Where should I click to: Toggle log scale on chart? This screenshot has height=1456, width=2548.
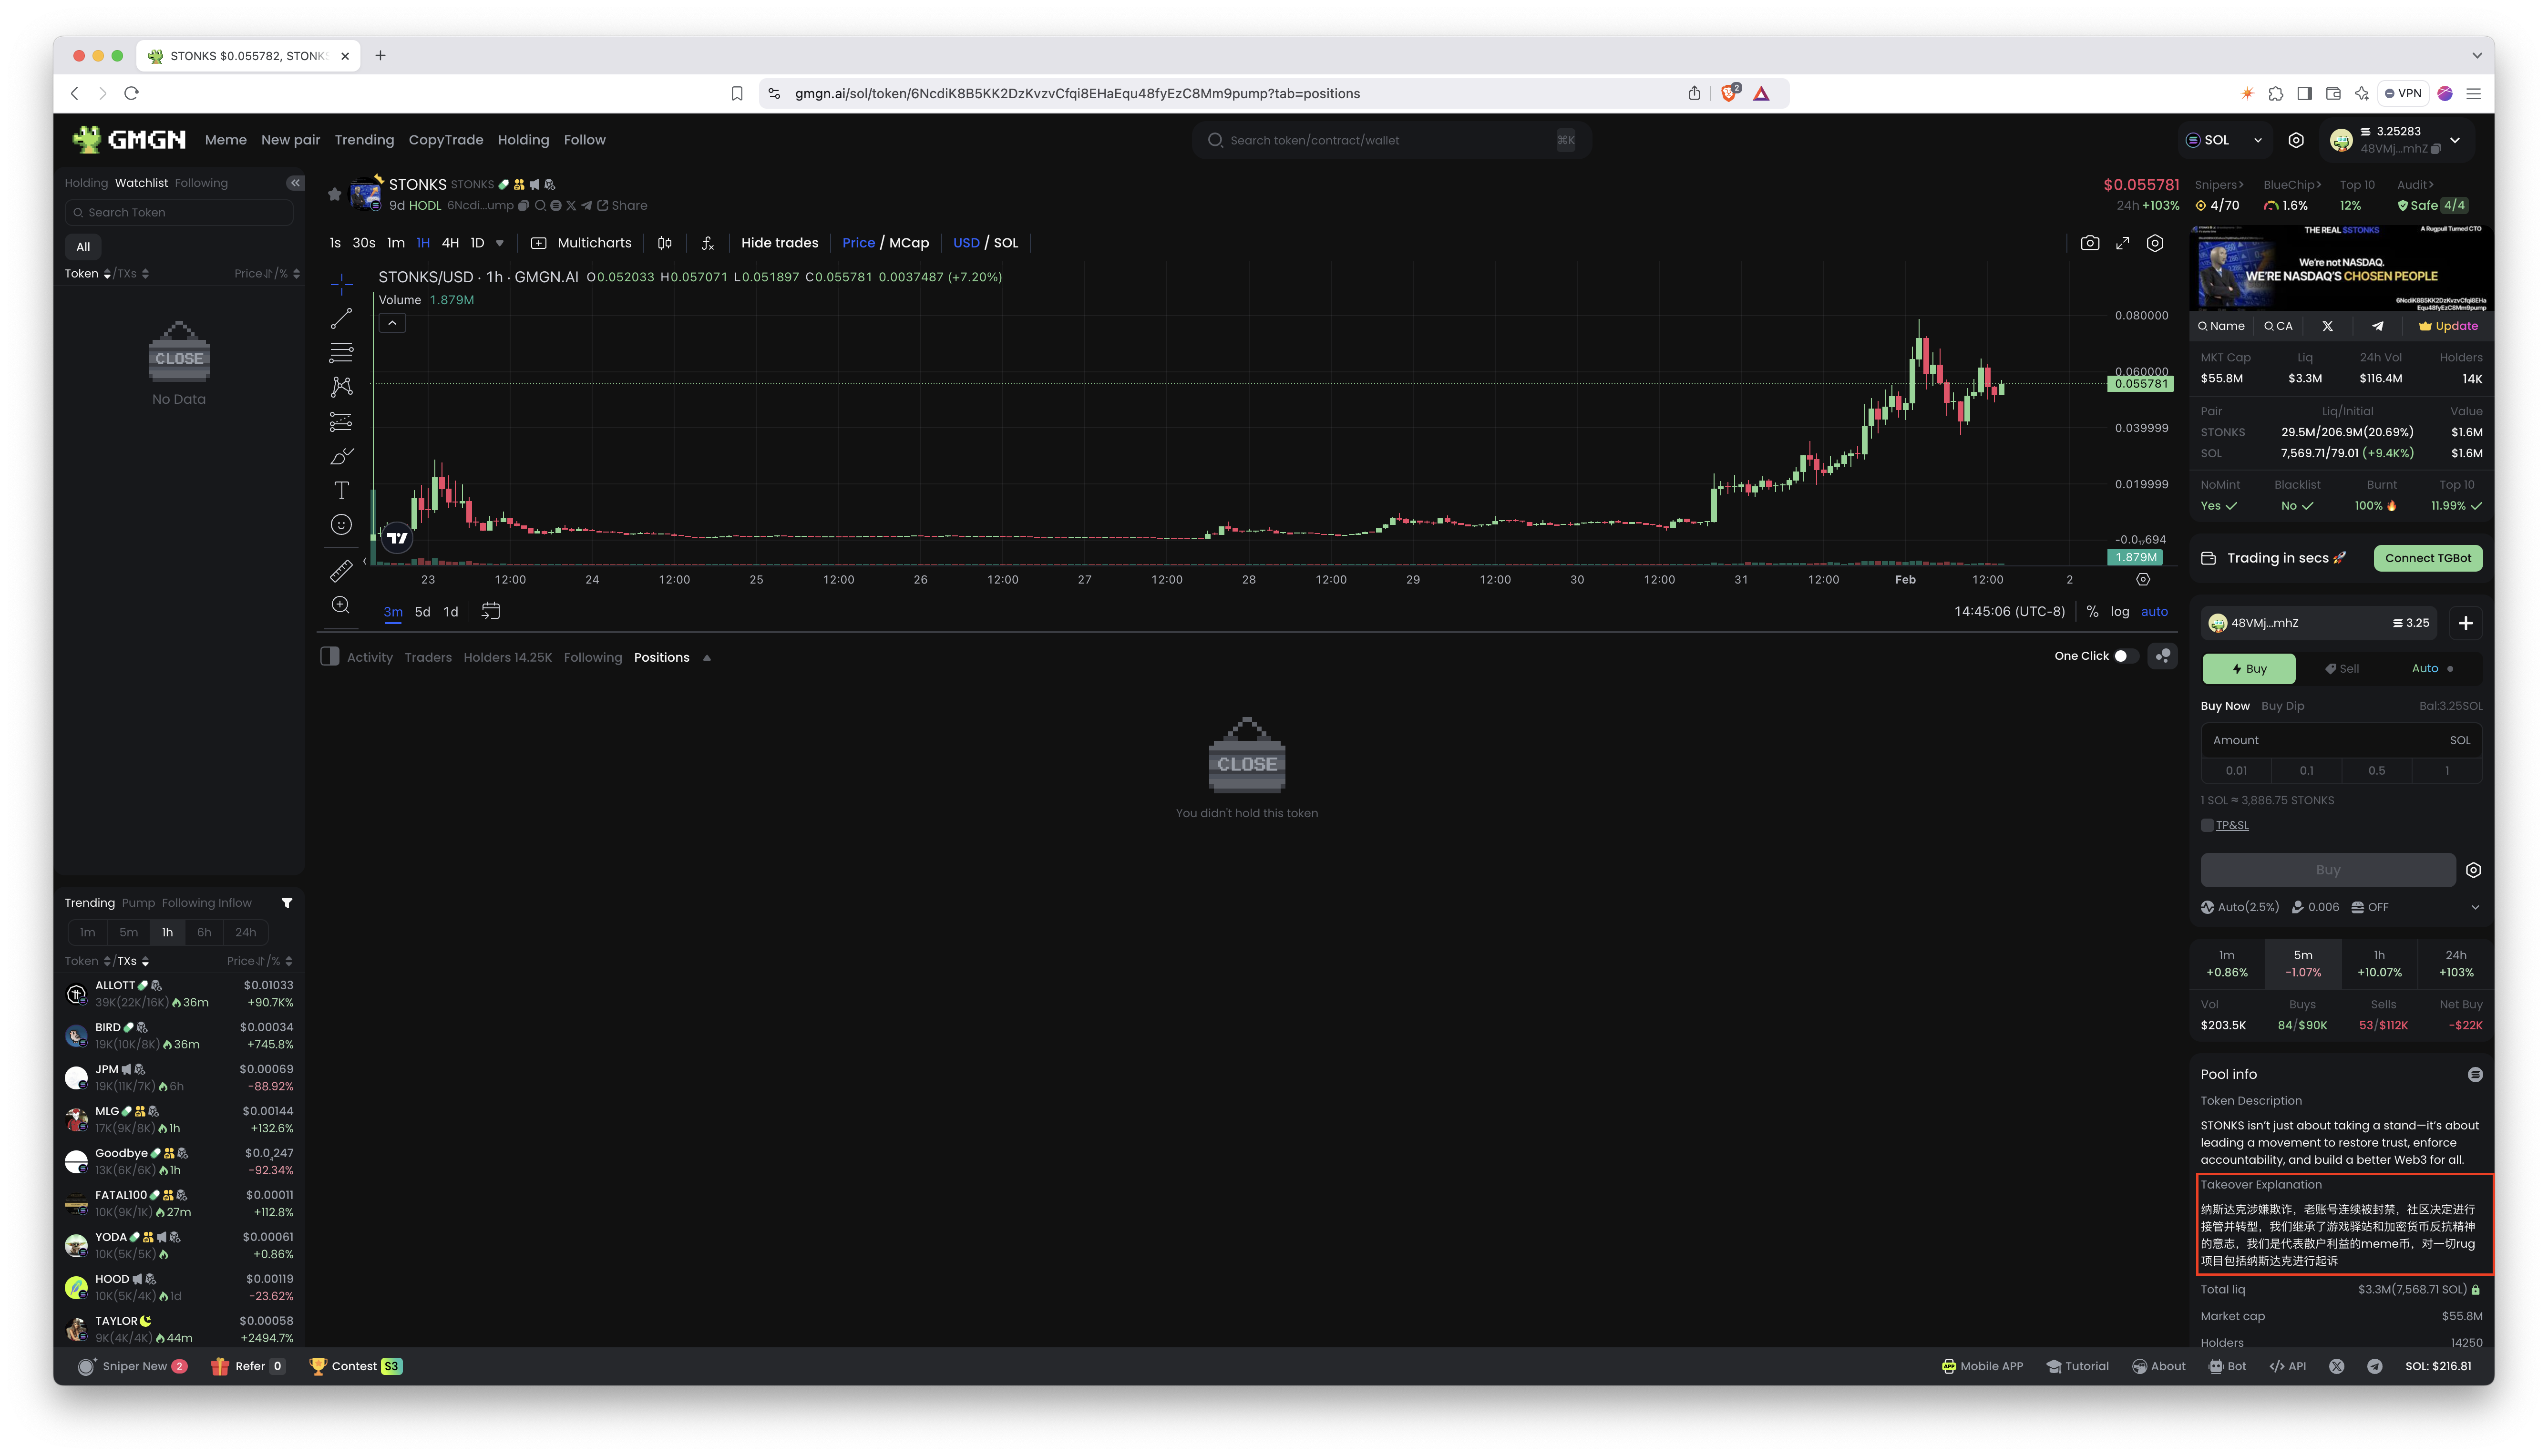click(2119, 611)
